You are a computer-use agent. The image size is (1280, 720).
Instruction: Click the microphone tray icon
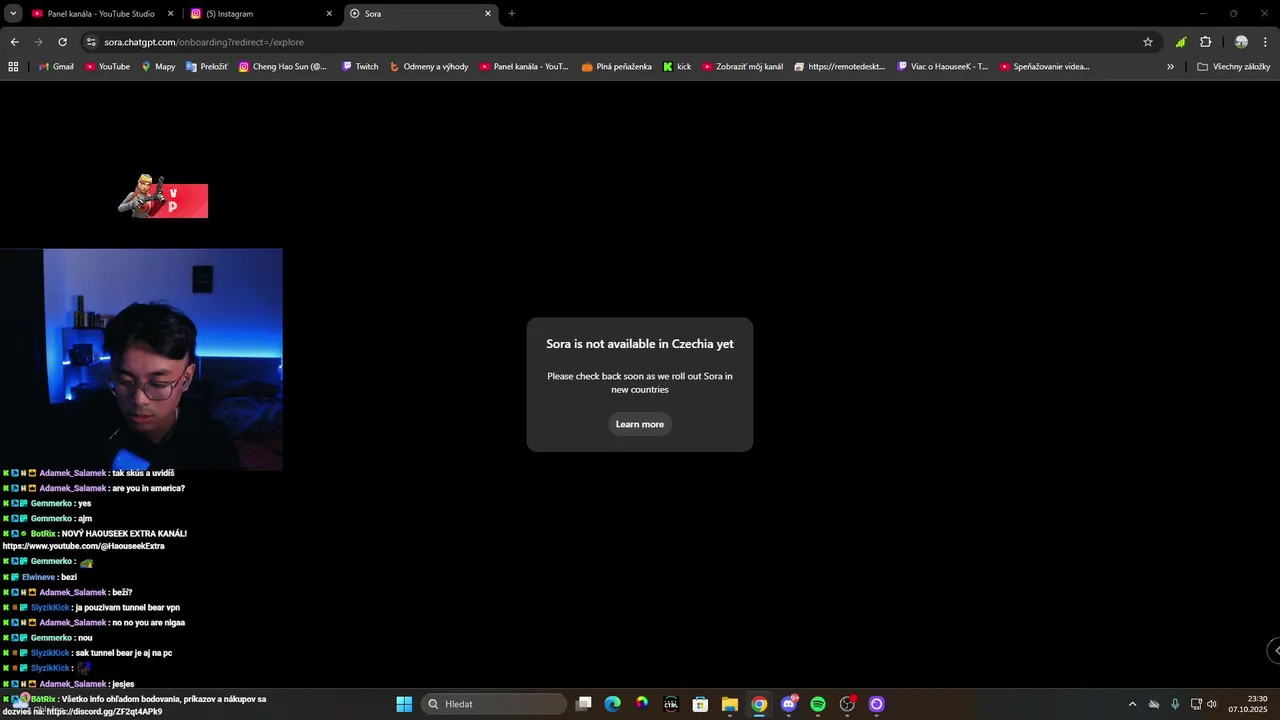(x=1175, y=704)
